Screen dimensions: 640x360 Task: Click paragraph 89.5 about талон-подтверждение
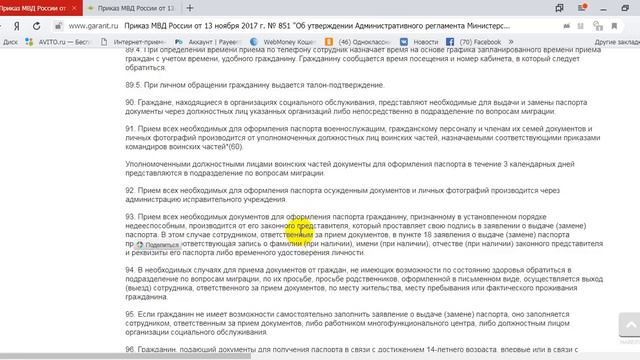point(255,85)
